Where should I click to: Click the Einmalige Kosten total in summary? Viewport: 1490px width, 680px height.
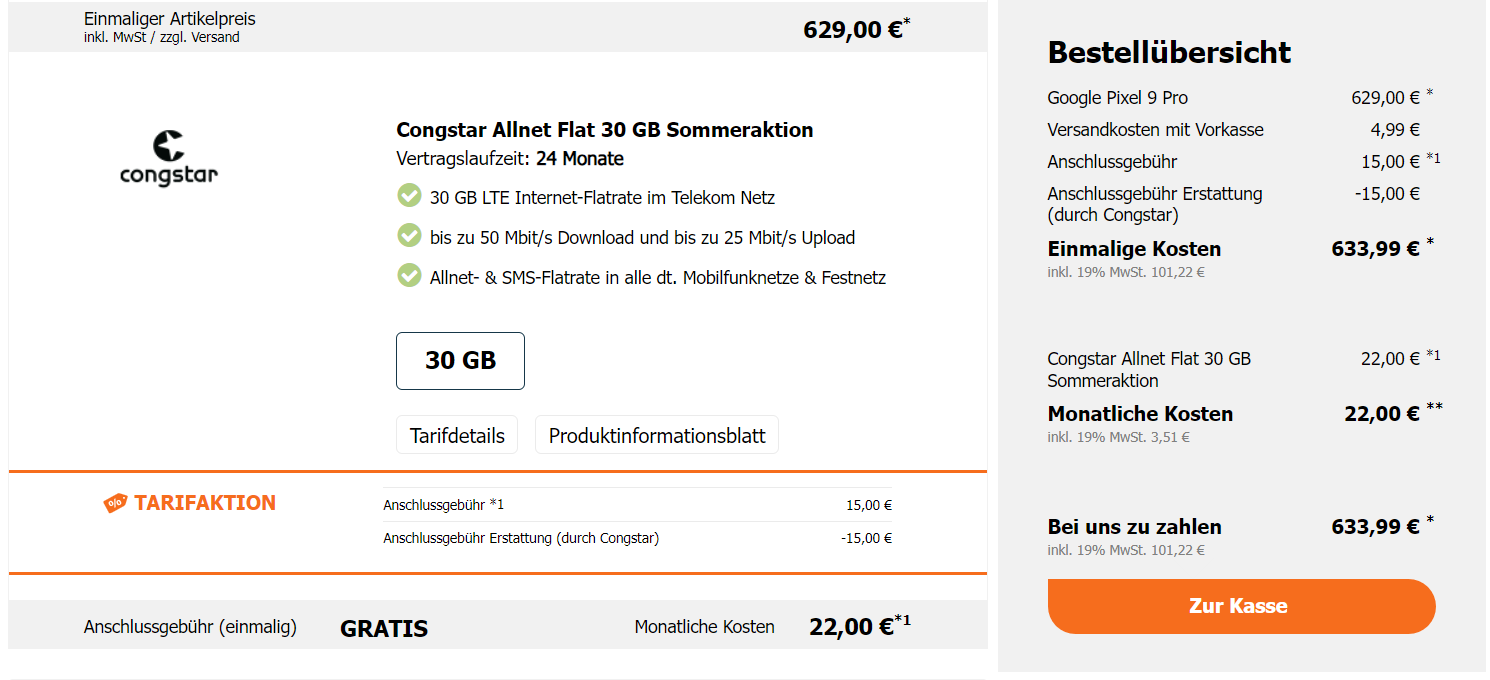(1375, 249)
